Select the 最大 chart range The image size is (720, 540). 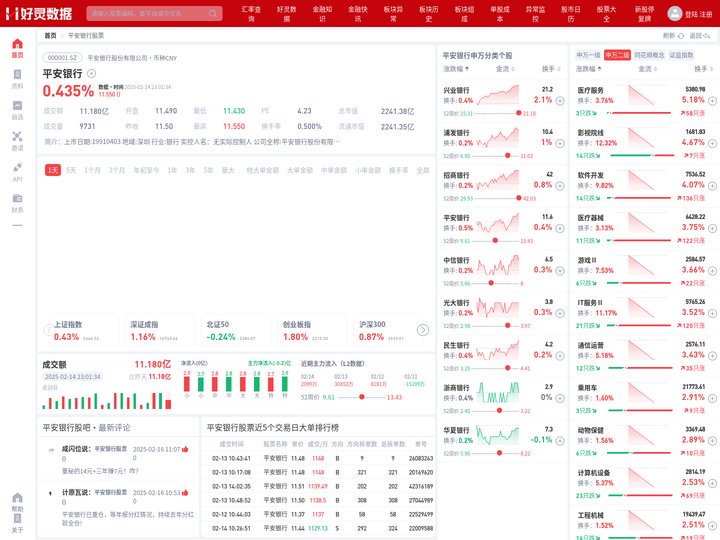(x=228, y=170)
